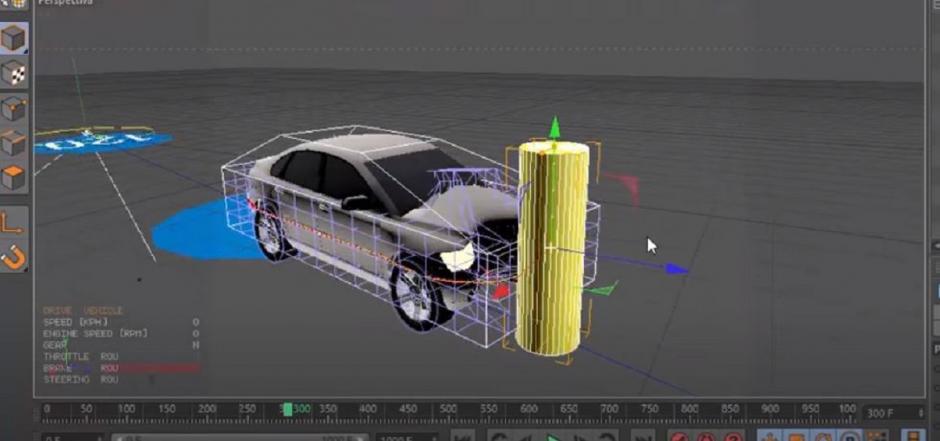Viewport: 940px width, 441px height.
Task: Enable Polygons mode with orange-top cube
Action: click(x=13, y=177)
